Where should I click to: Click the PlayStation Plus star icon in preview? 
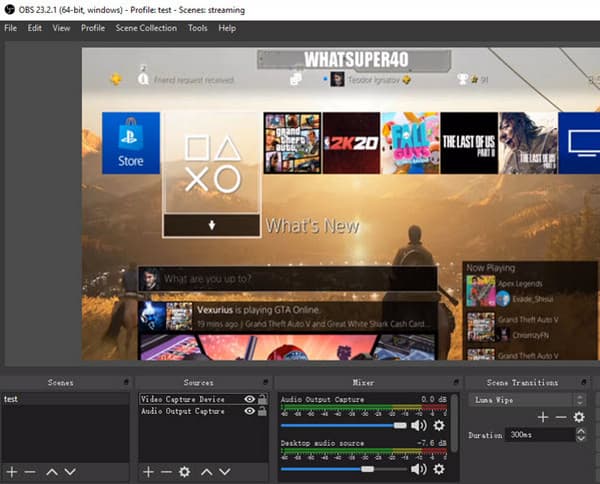click(116, 79)
